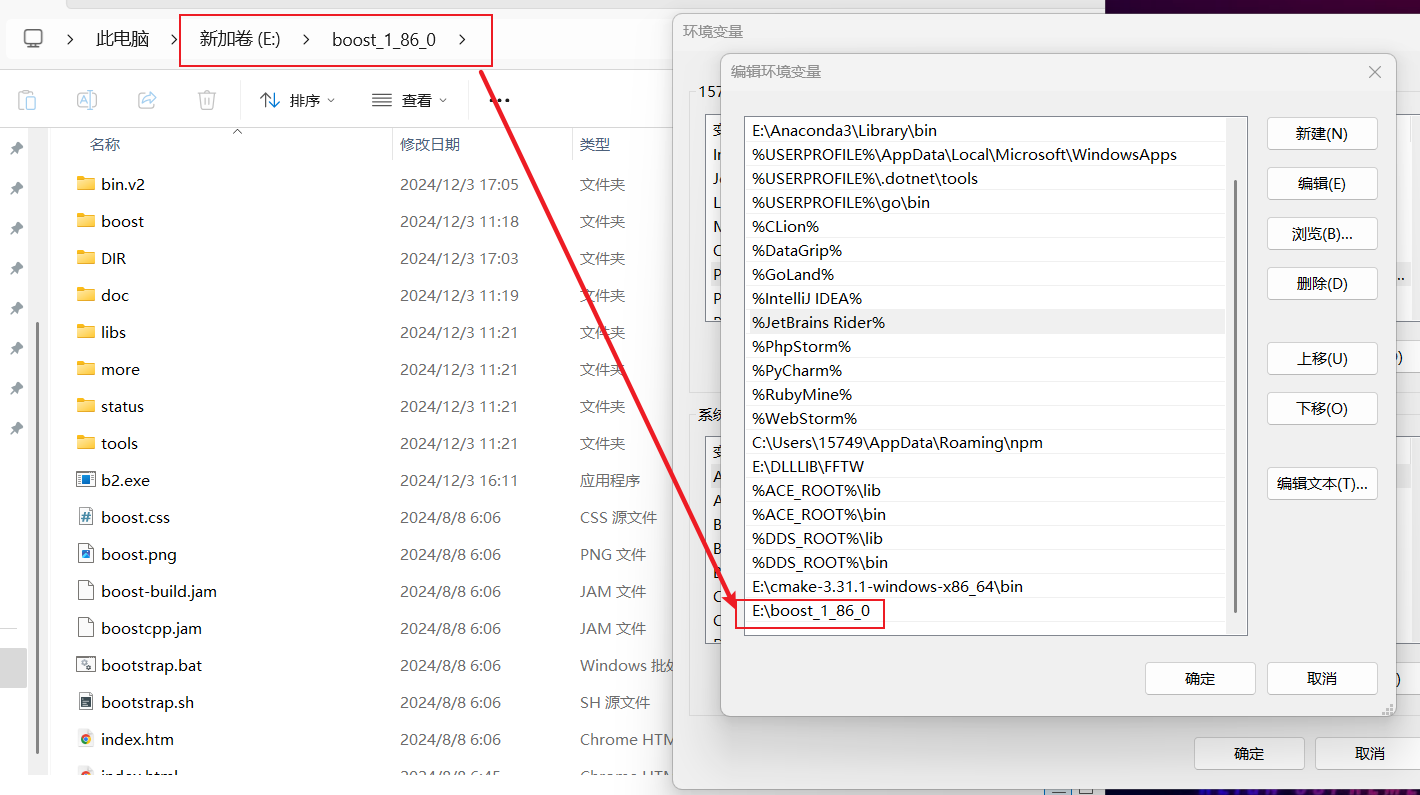The height and width of the screenshot is (795, 1420).
Task: Select the E:\boost_1_86_0 path entry
Action: [x=811, y=611]
